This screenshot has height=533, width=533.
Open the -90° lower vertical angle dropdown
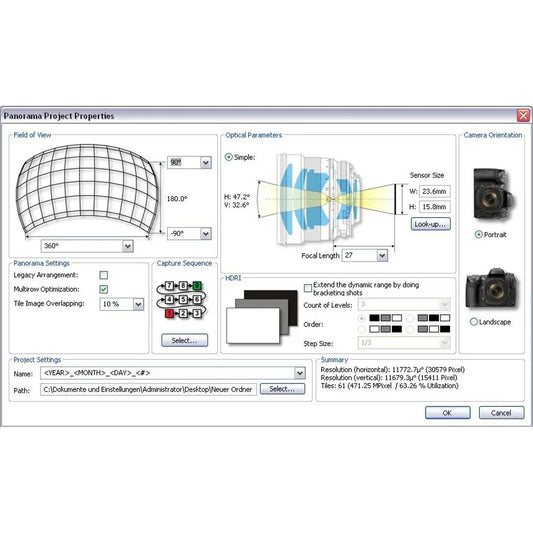206,234
